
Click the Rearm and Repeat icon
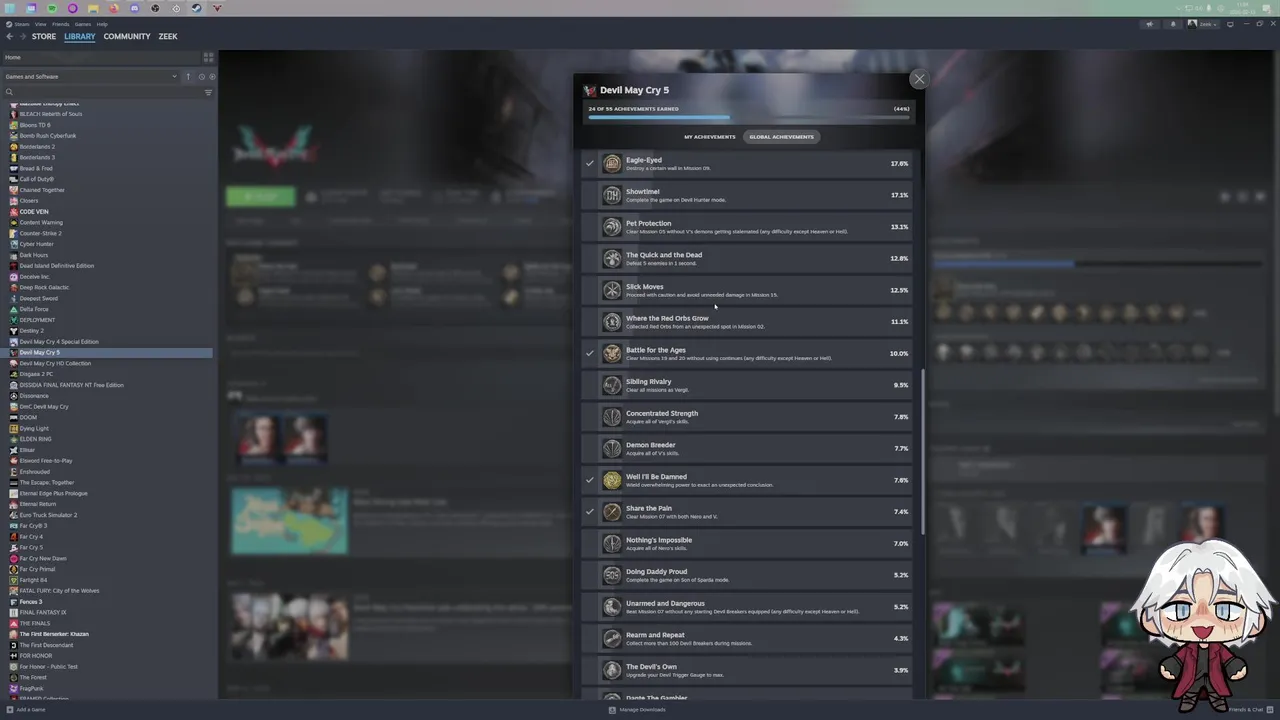[612, 638]
